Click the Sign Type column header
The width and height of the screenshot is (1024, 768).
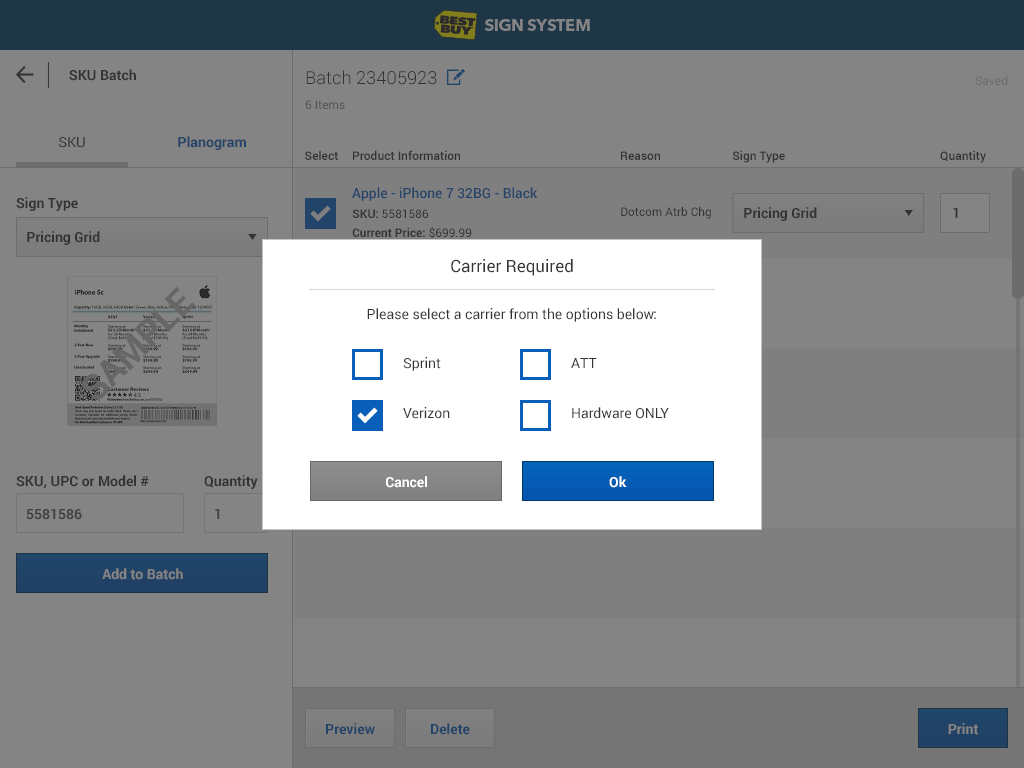coord(758,156)
